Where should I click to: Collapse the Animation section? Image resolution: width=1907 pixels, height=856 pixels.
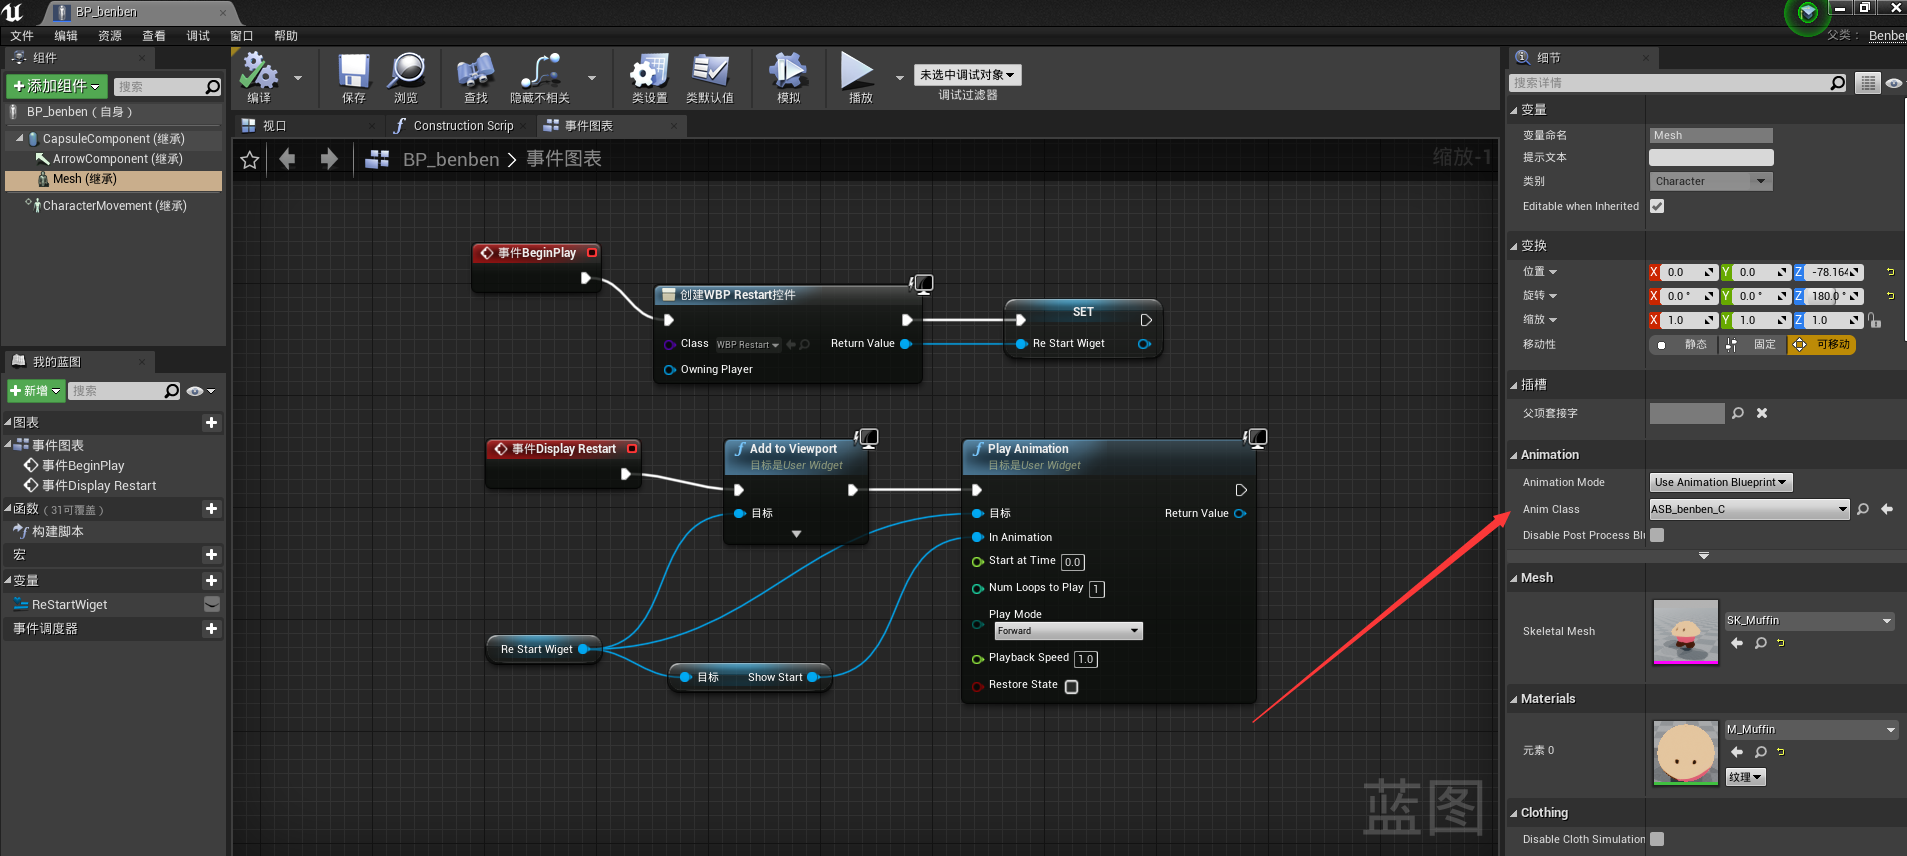(x=1514, y=455)
